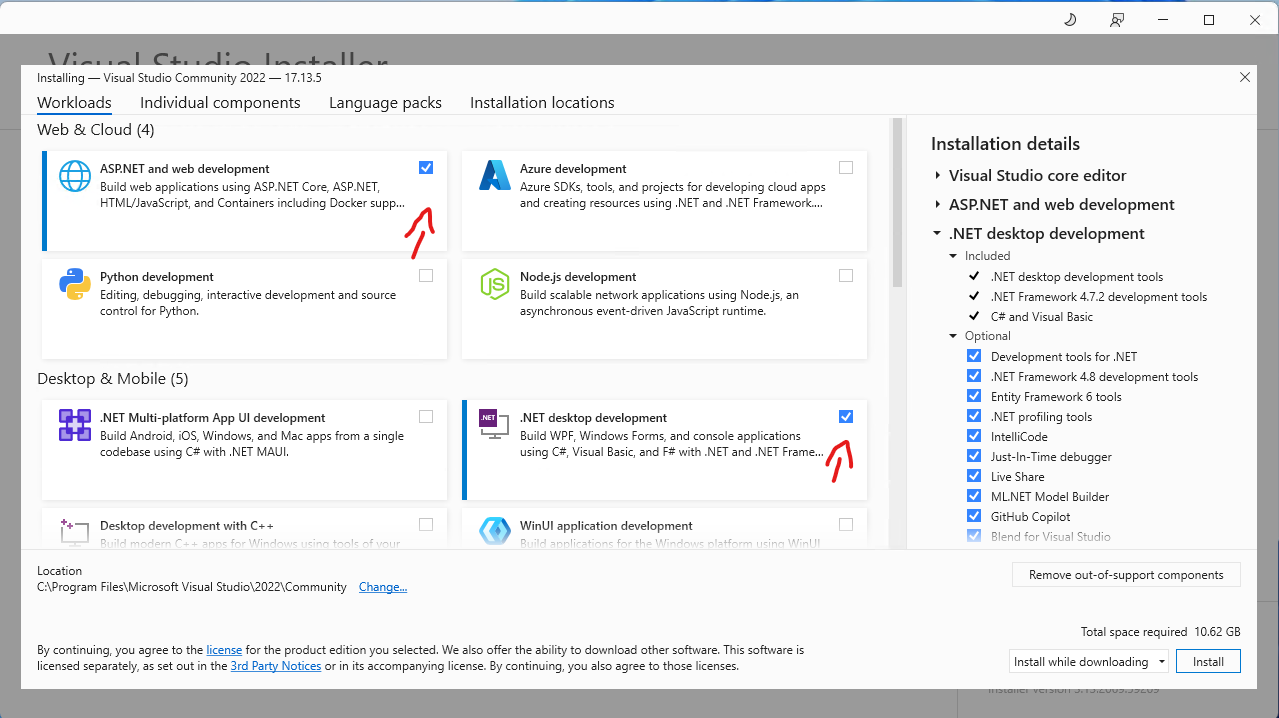Switch to the Workloads tab
Screen dimensions: 1279x718
(x=74, y=103)
